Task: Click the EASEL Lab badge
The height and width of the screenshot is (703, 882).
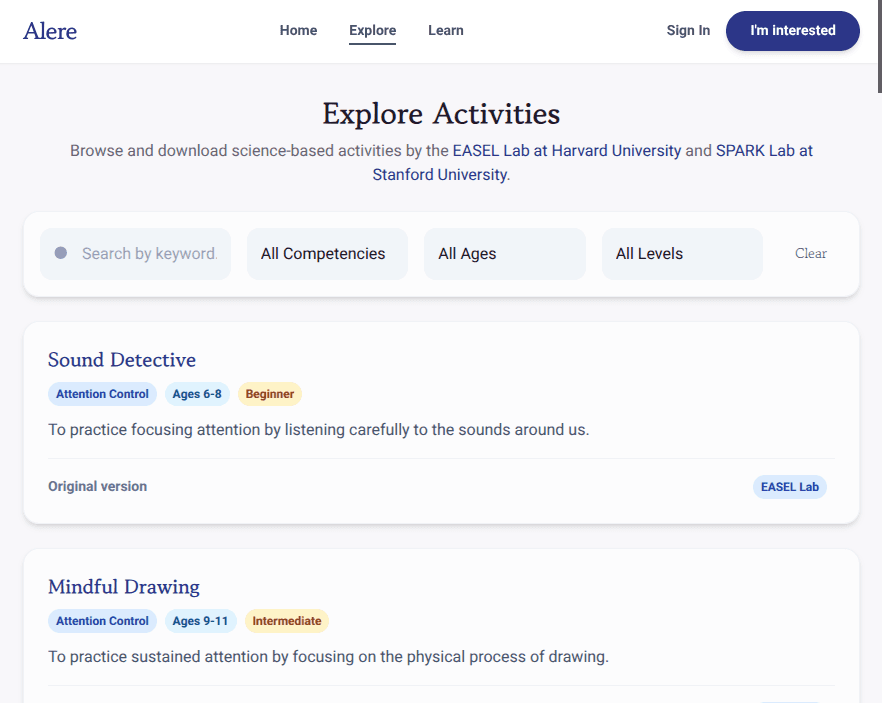Action: point(790,487)
